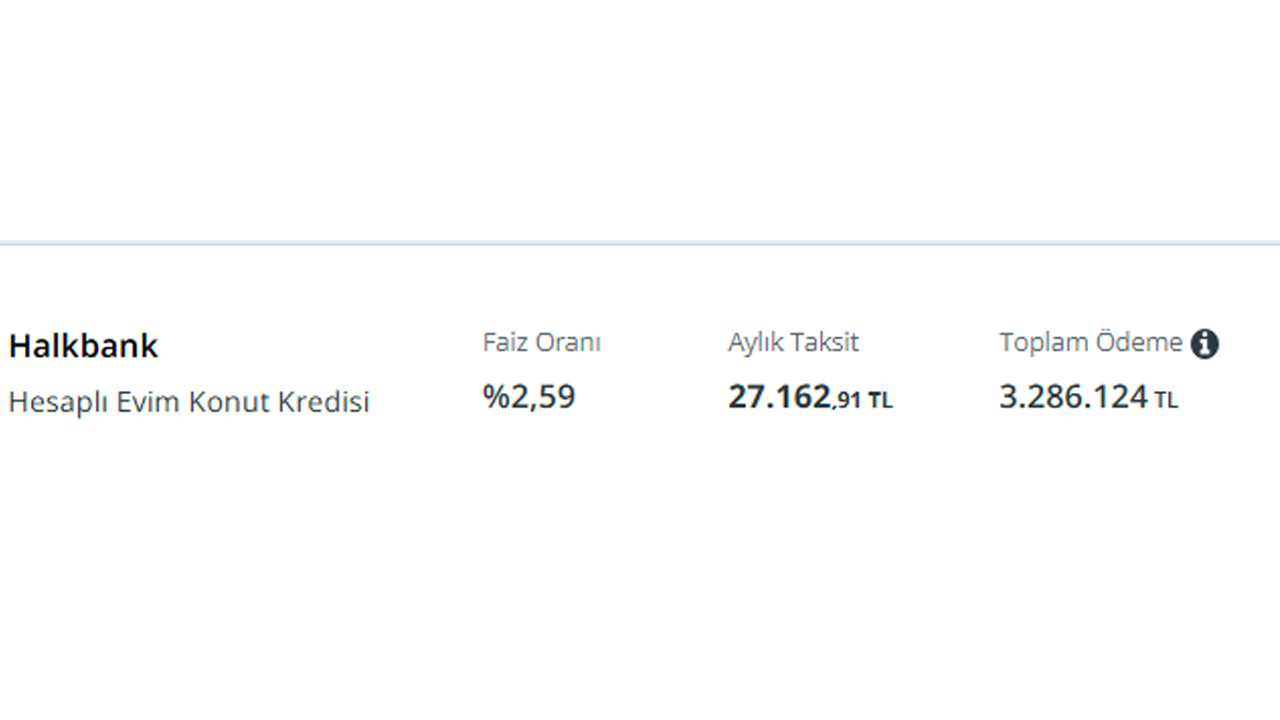The image size is (1280, 720).
Task: Select the 27.162 monthly installment amount
Action: tap(779, 397)
